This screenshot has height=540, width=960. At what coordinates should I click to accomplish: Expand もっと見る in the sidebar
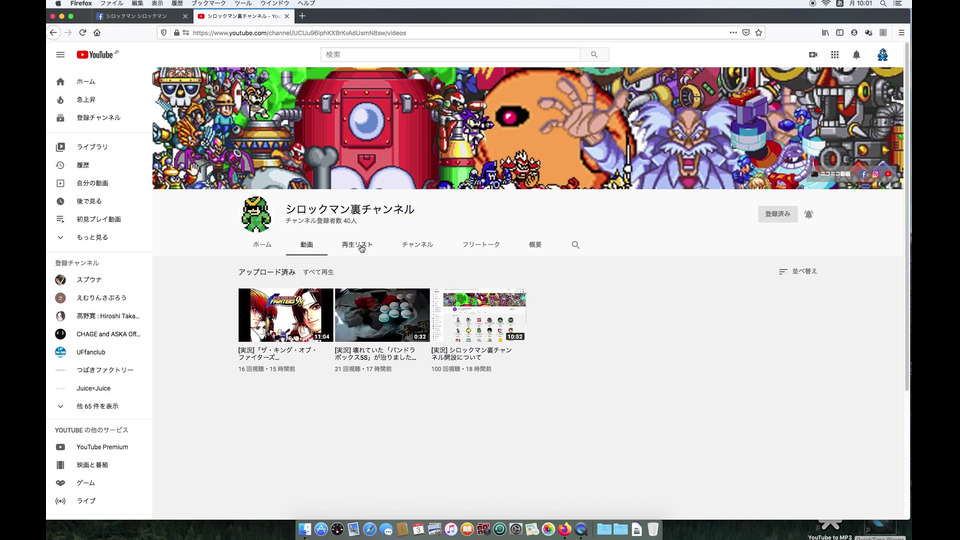pyautogui.click(x=99, y=238)
